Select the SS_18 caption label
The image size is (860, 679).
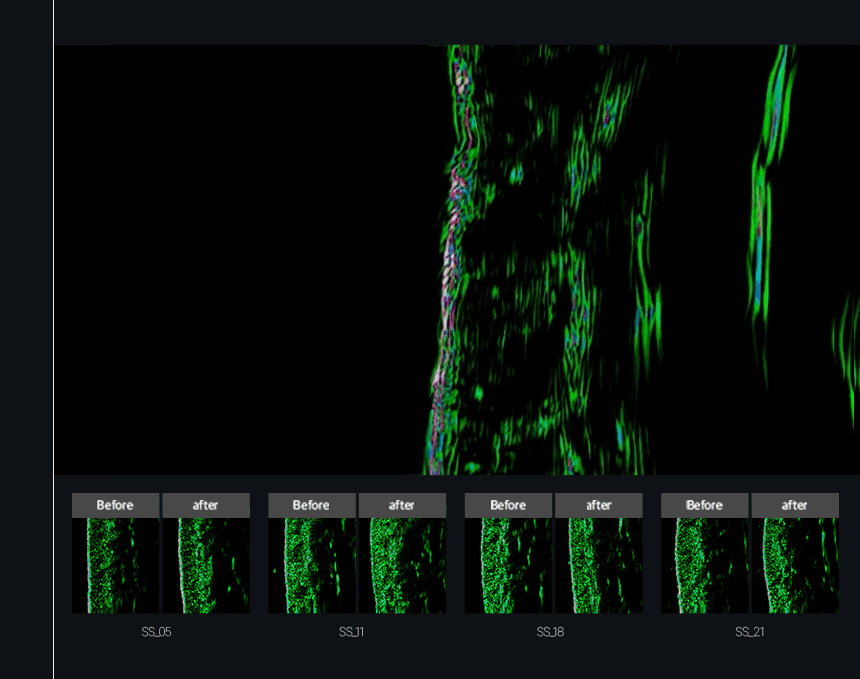click(550, 632)
